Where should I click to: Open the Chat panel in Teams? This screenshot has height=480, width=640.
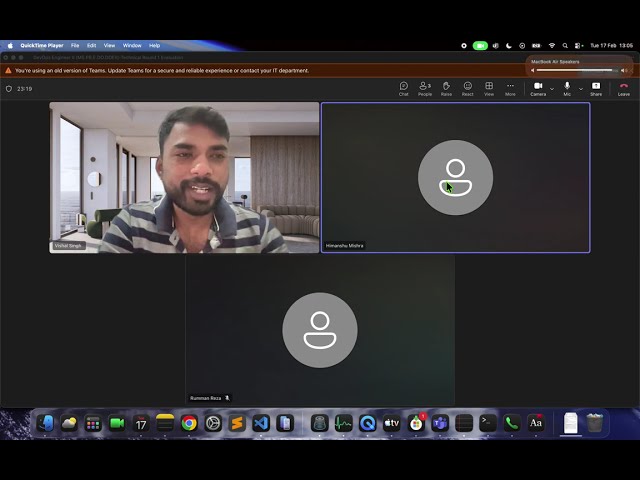pyautogui.click(x=403, y=89)
